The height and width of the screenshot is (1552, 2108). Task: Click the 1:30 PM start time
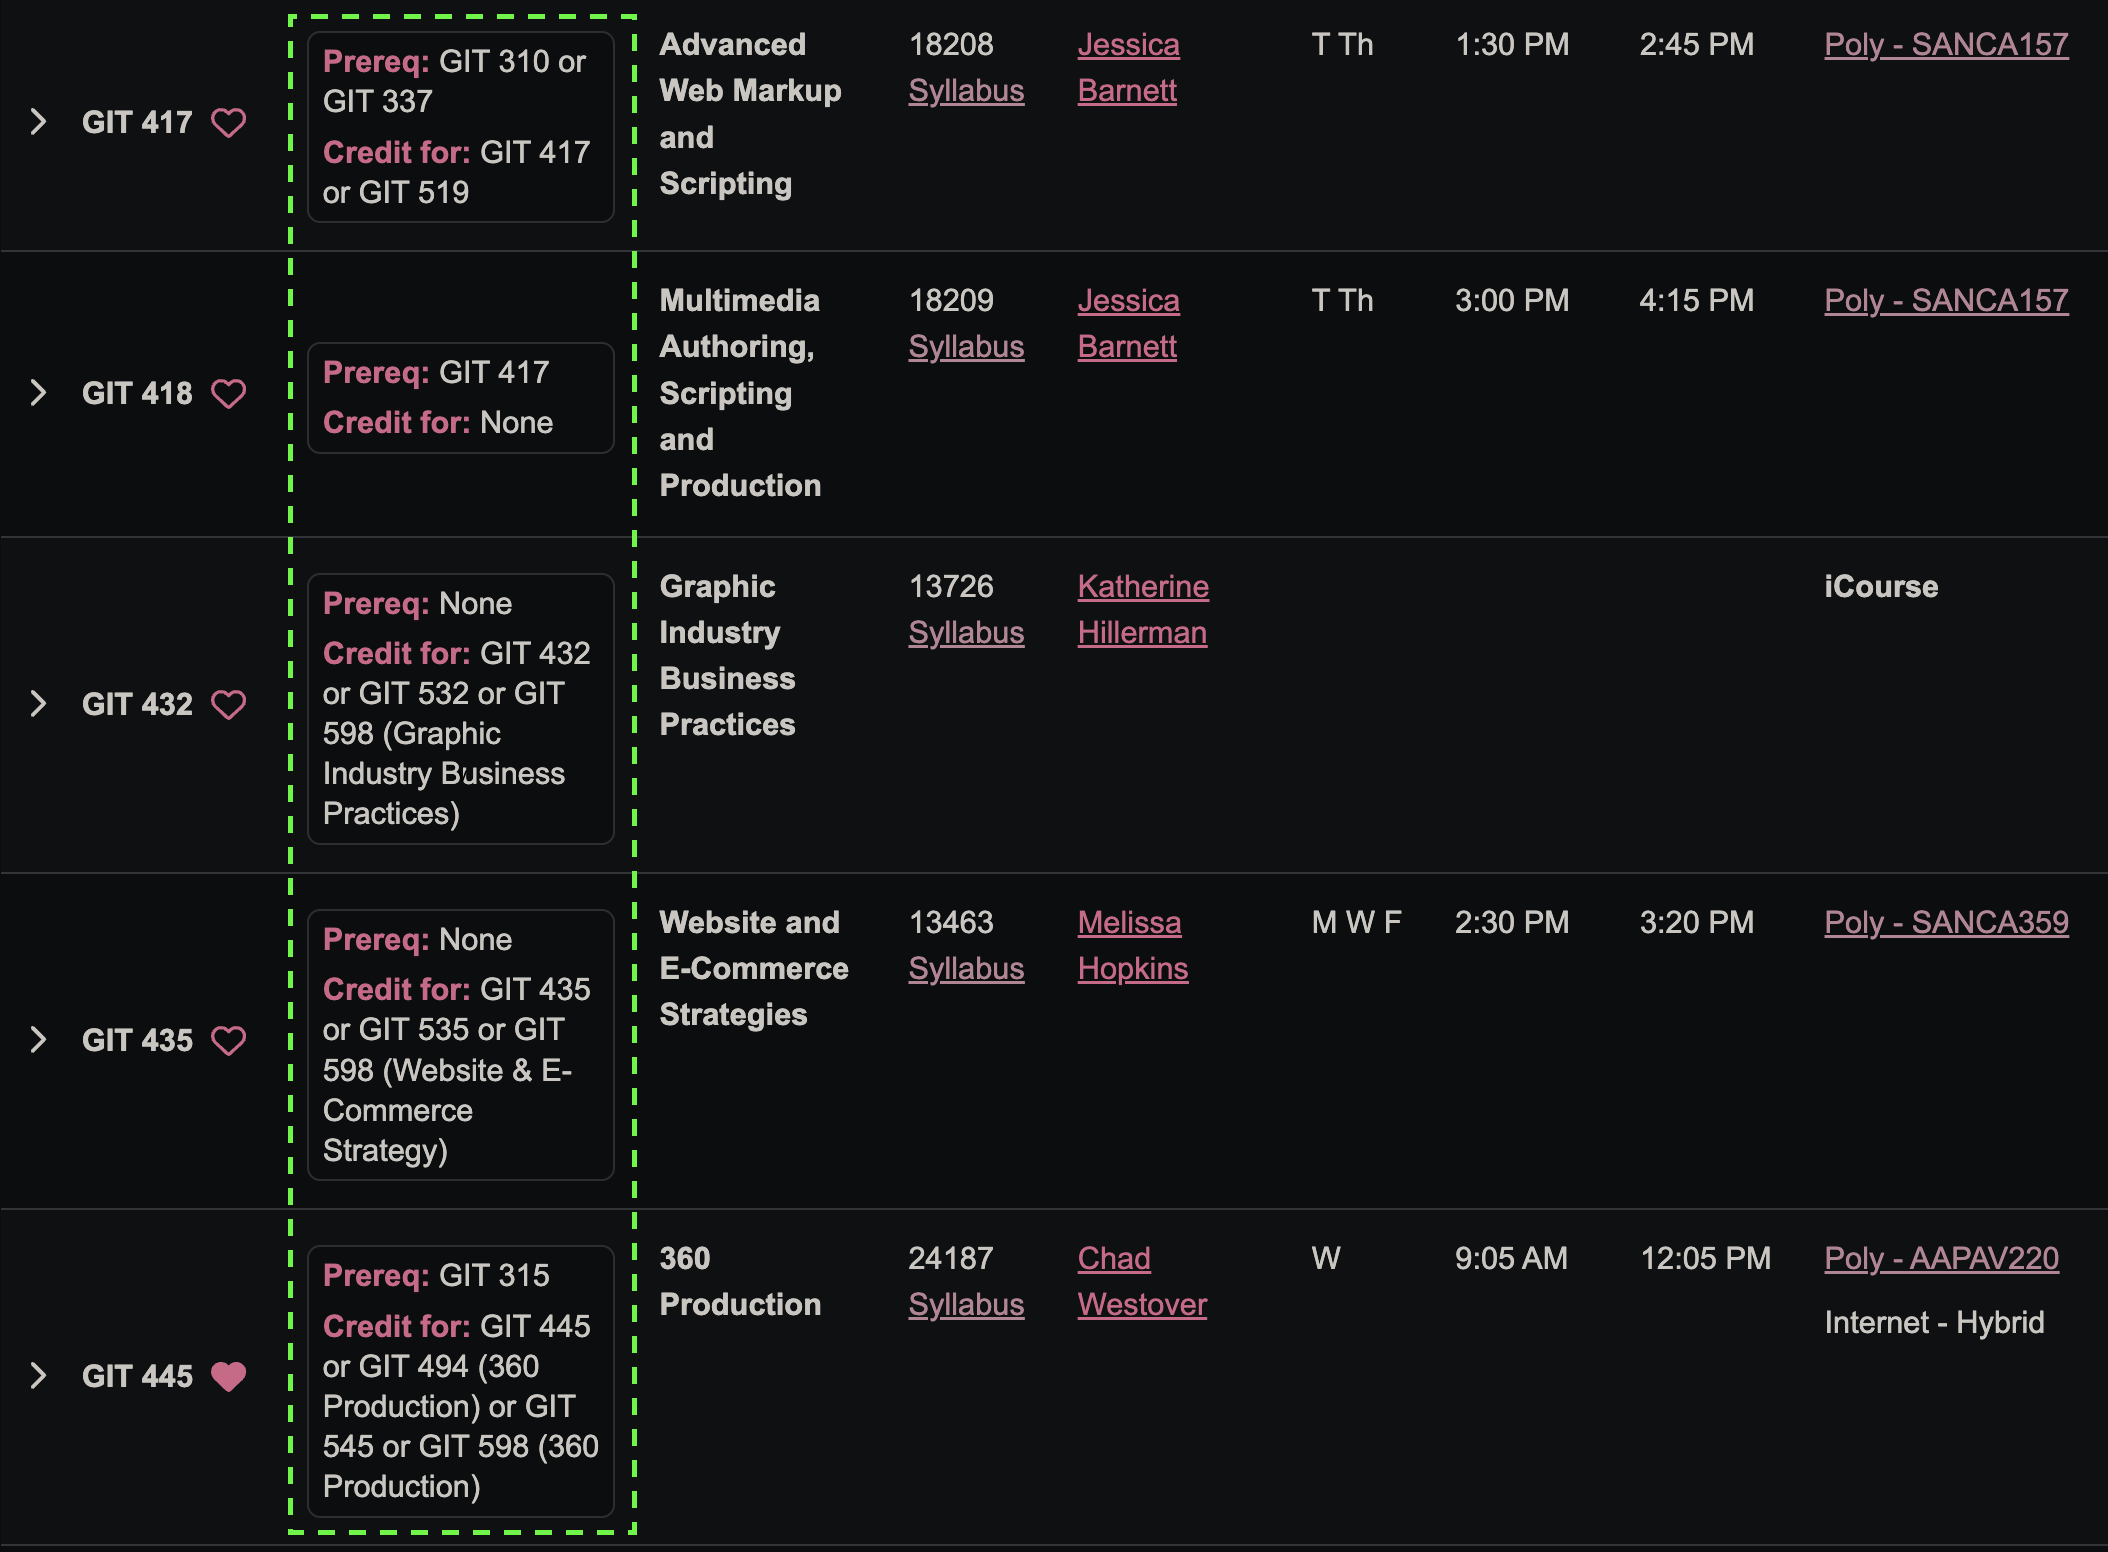coord(1512,45)
